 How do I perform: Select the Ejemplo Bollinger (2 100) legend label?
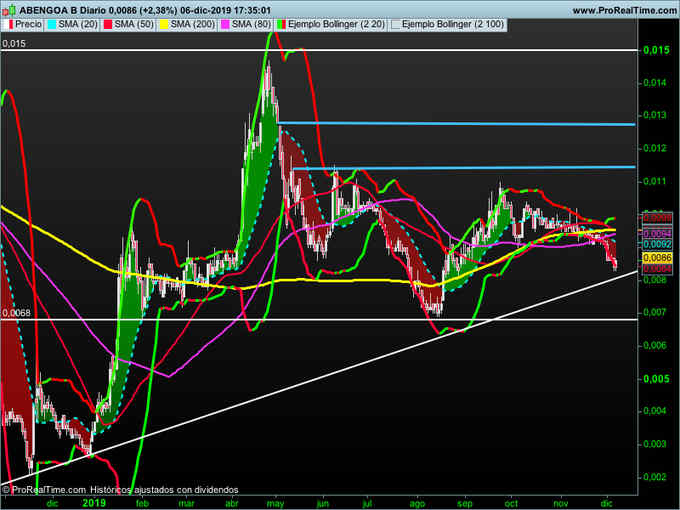pyautogui.click(x=453, y=24)
